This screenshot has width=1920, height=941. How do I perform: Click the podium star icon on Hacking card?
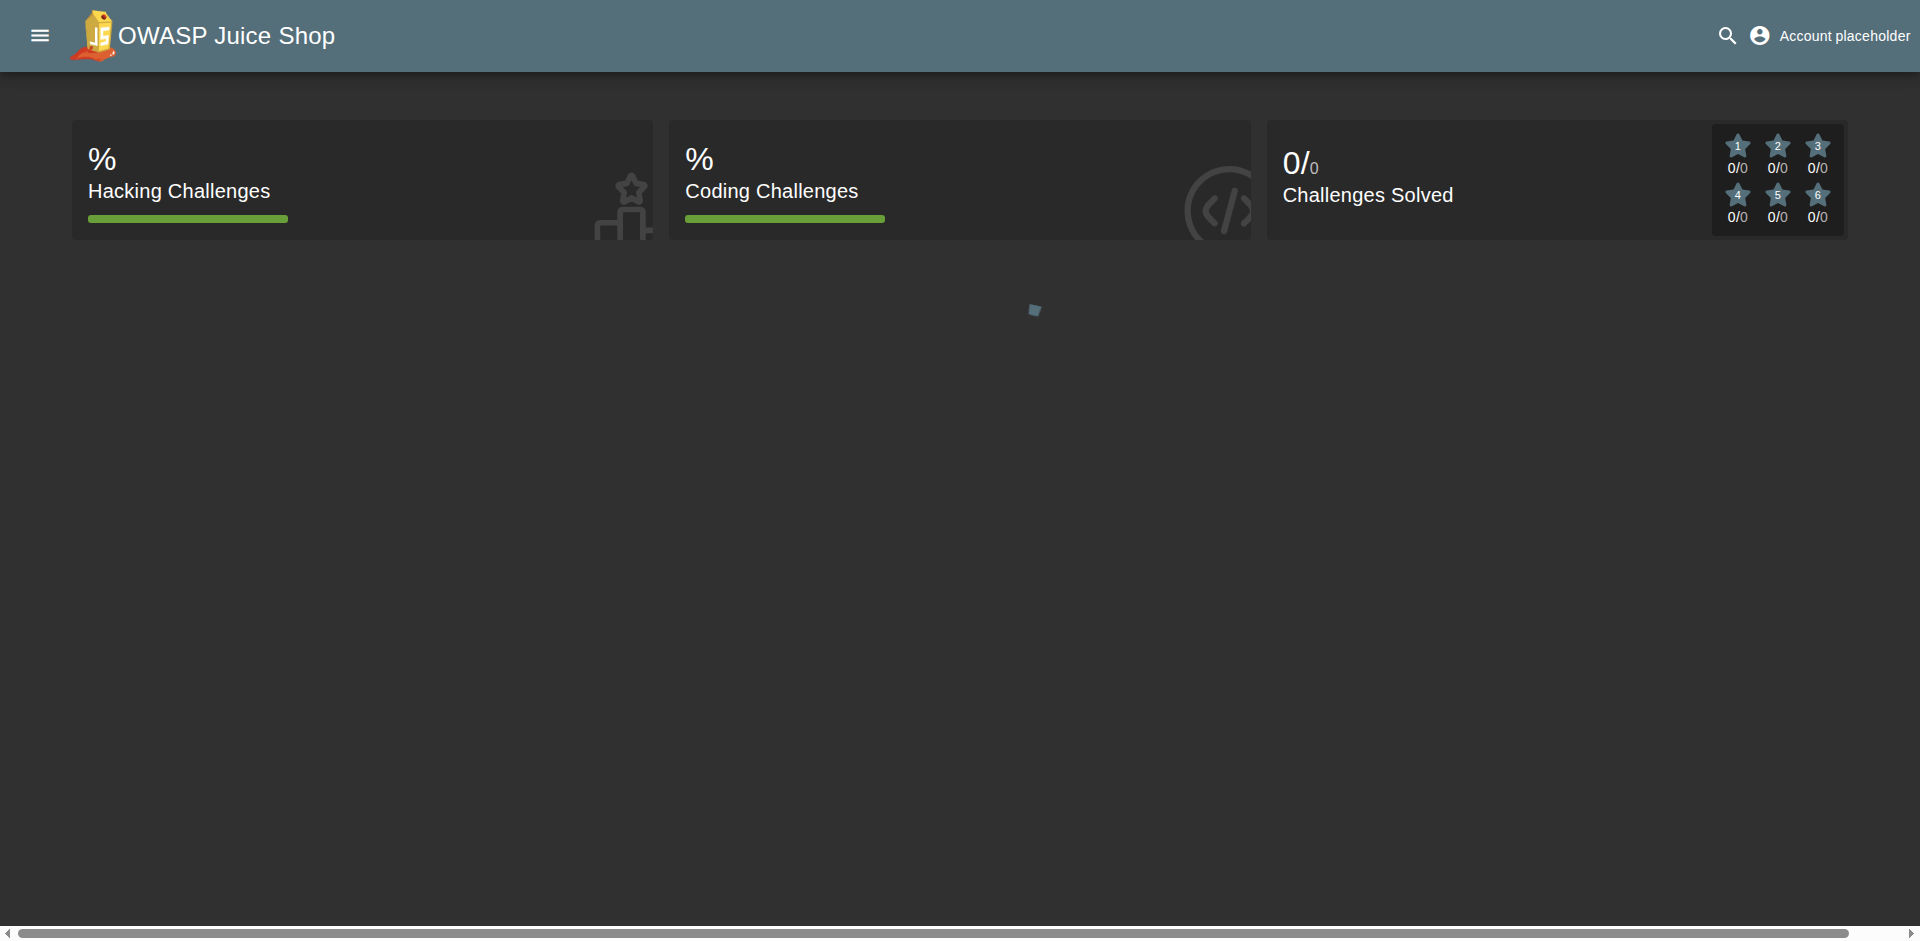[x=624, y=208]
